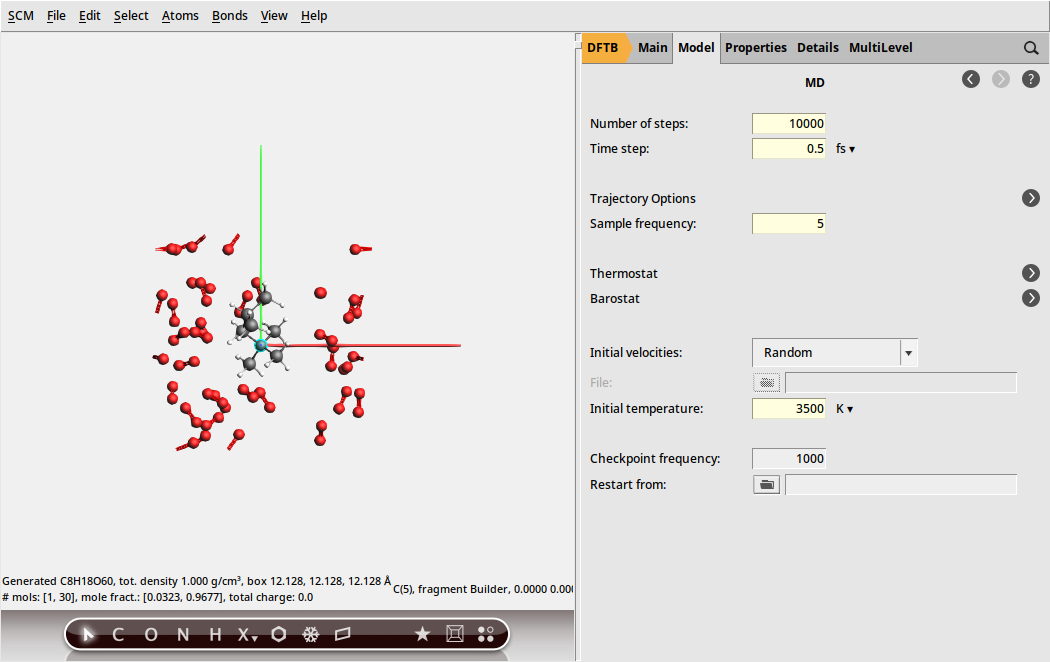Viewport: 1050px width, 662px height.
Task: Click the star structures tool
Action: click(422, 634)
